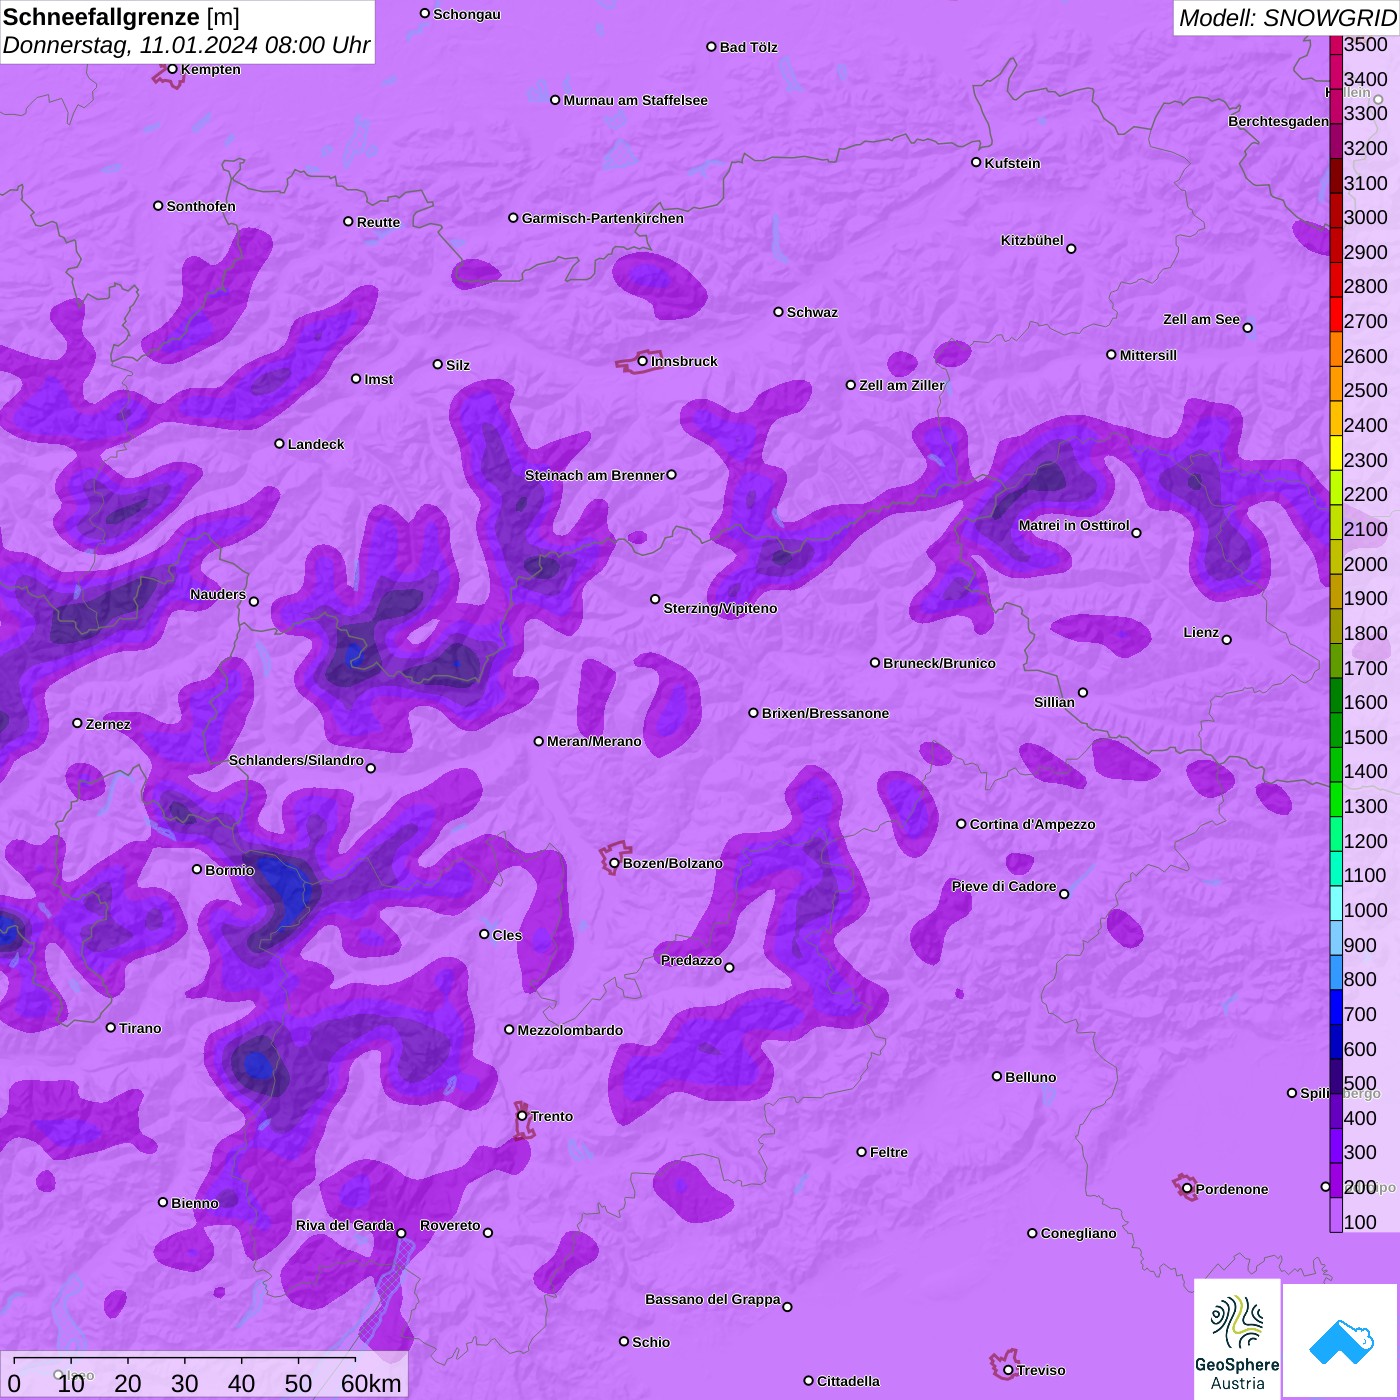Click the Matrei in Osttirol label
Viewport: 1400px width, 1400px height.
click(x=1074, y=525)
